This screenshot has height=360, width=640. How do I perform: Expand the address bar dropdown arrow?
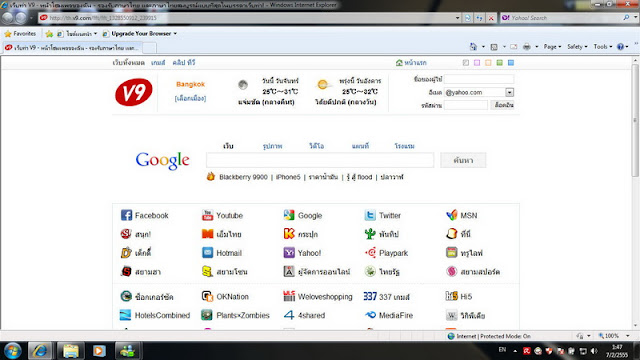pos(457,18)
